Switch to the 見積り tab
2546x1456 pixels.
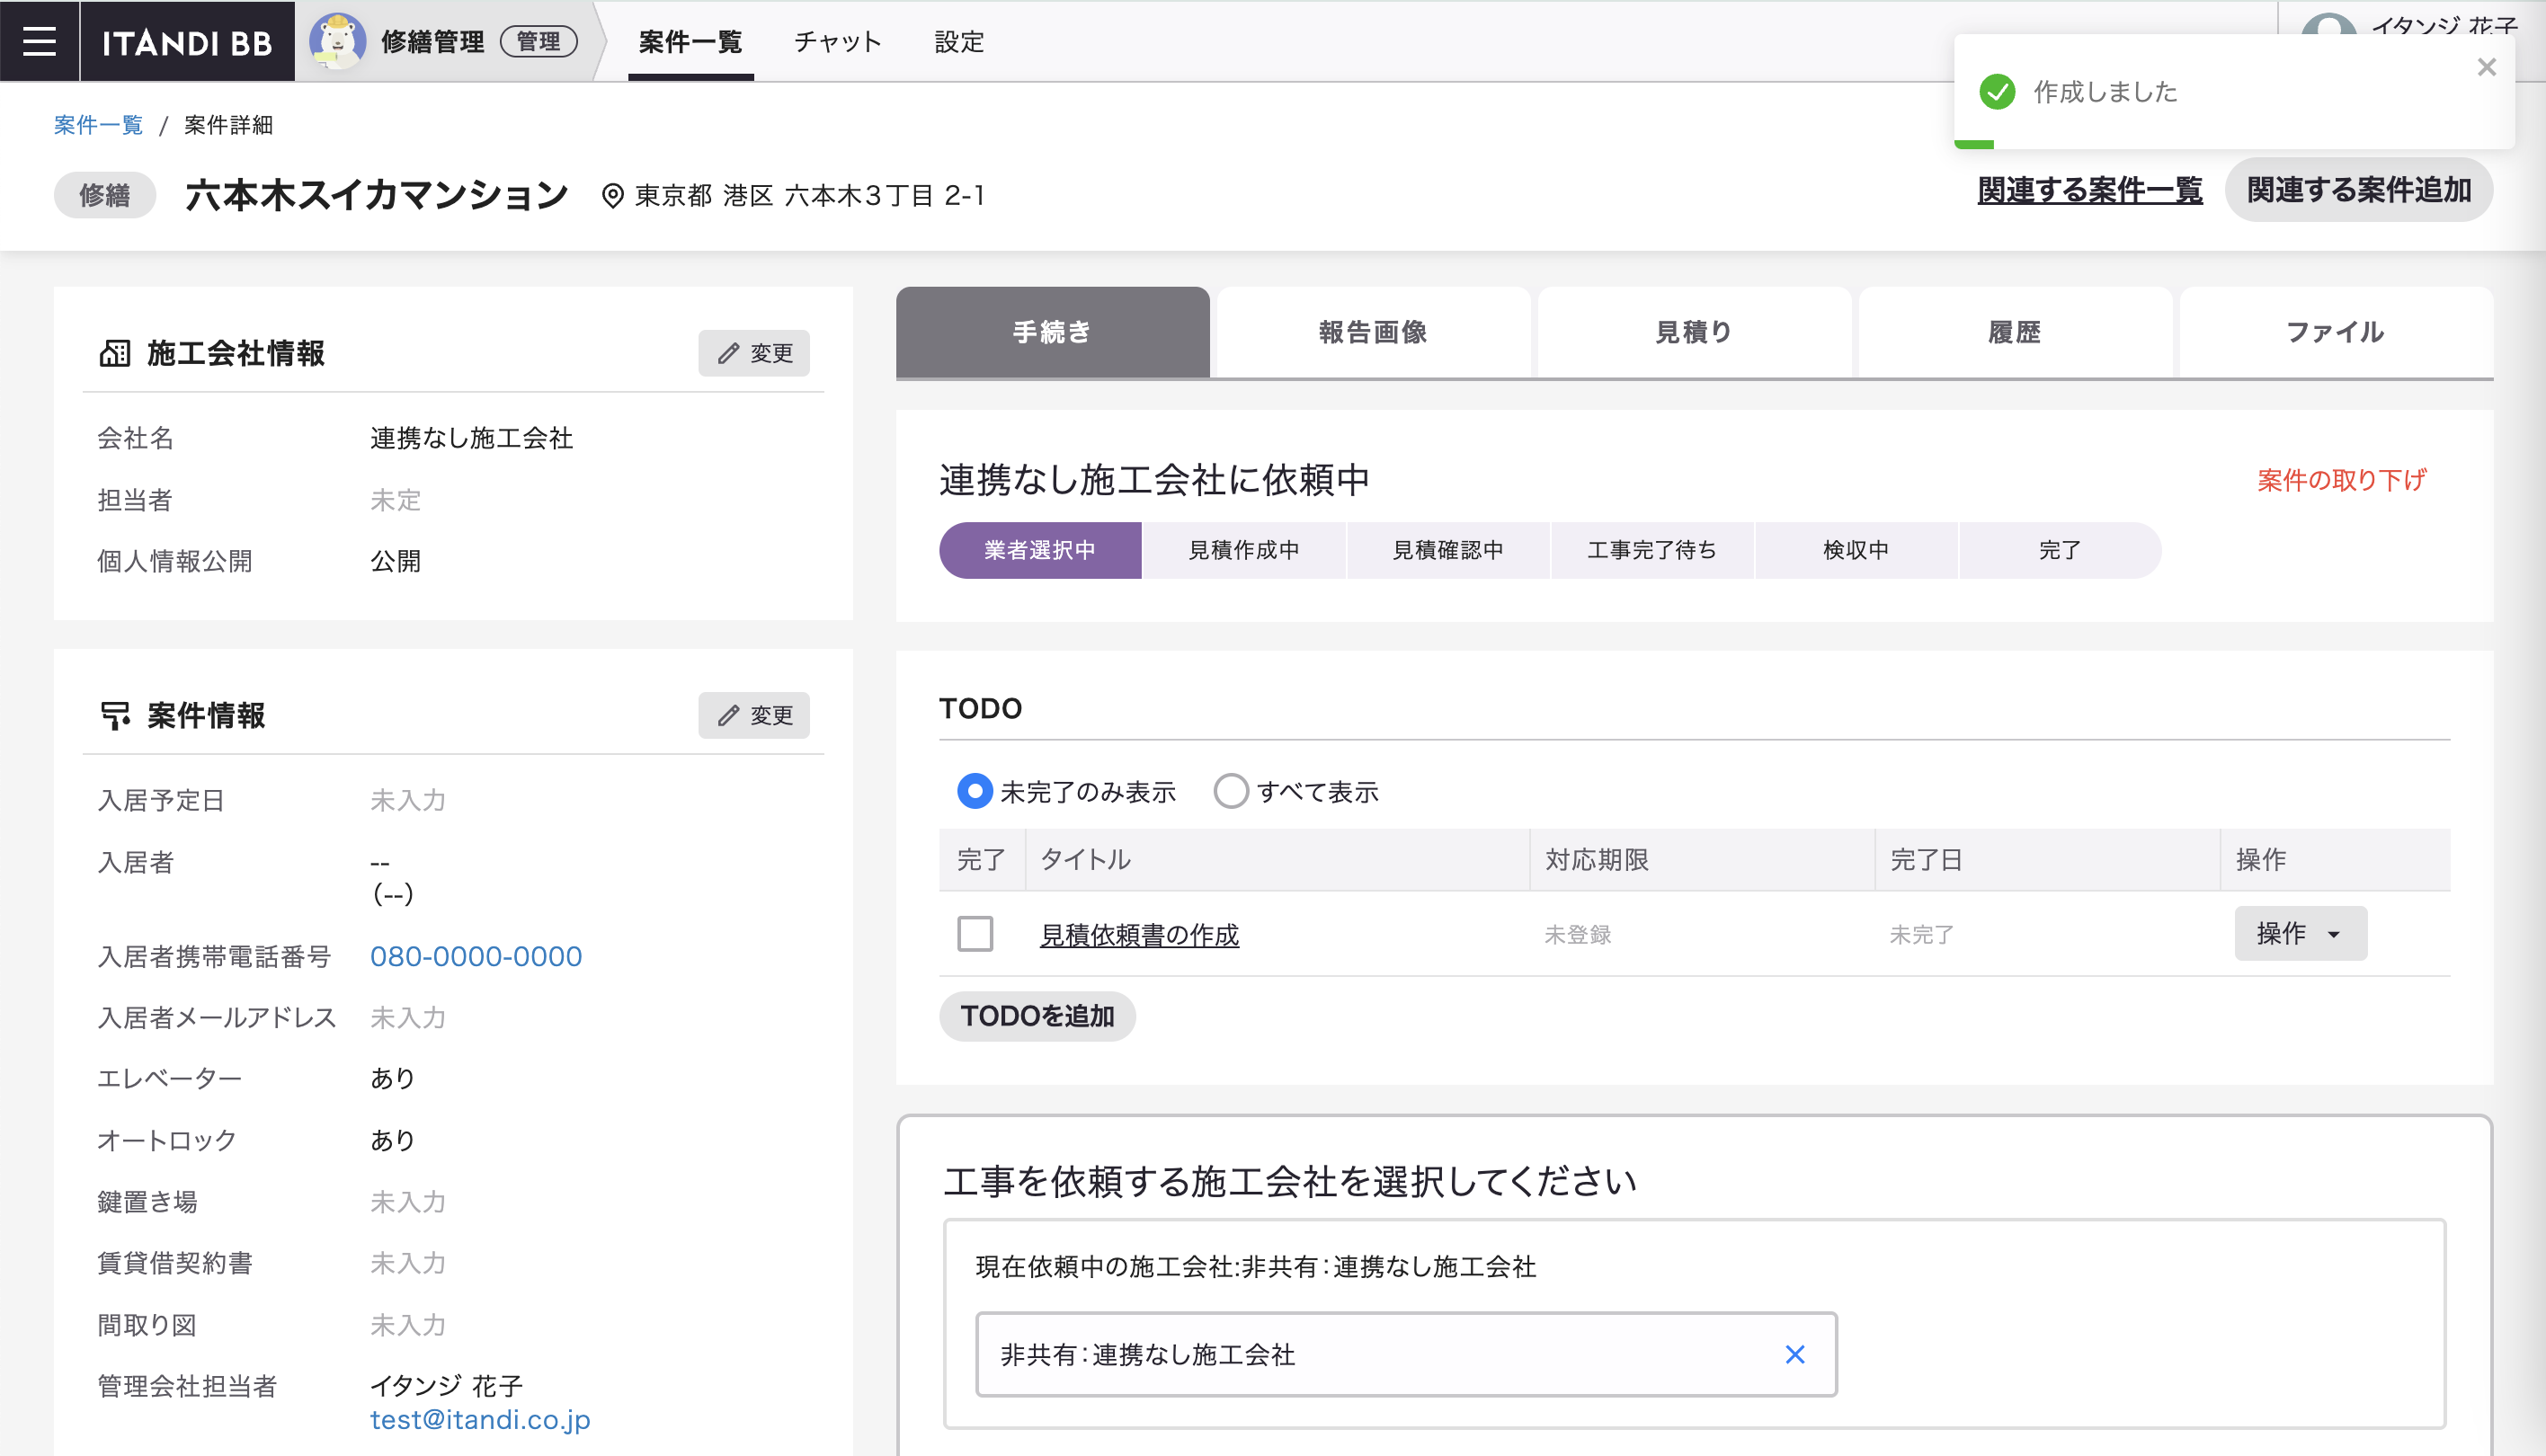click(x=1693, y=332)
